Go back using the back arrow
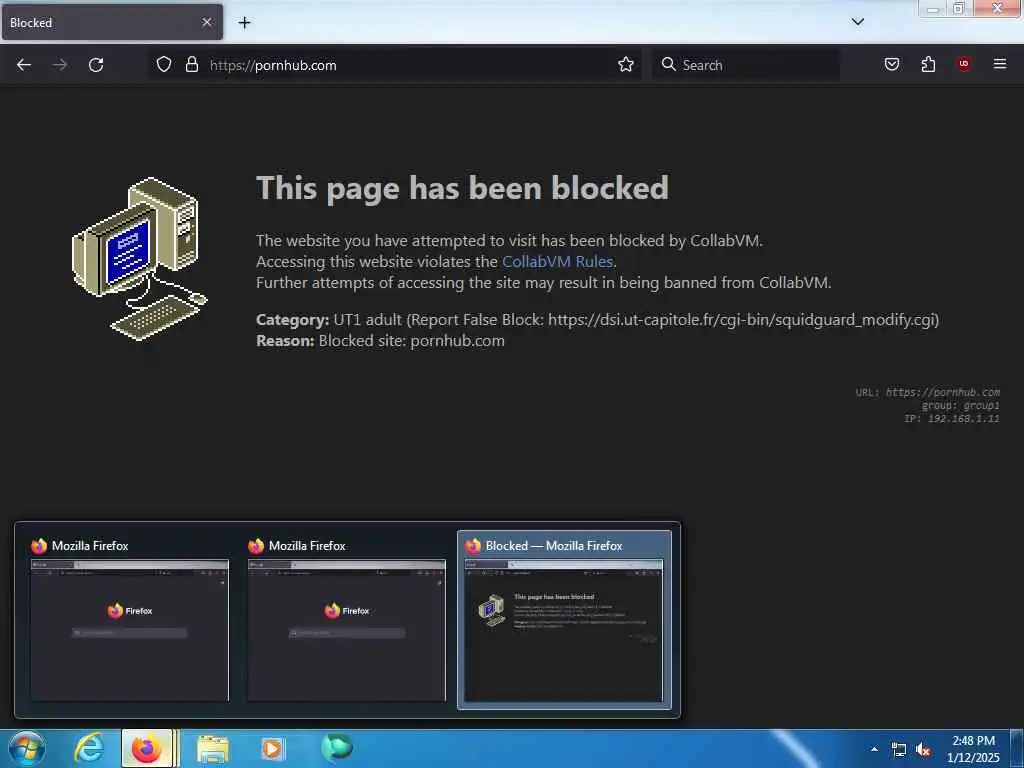1024x768 pixels. tap(24, 65)
